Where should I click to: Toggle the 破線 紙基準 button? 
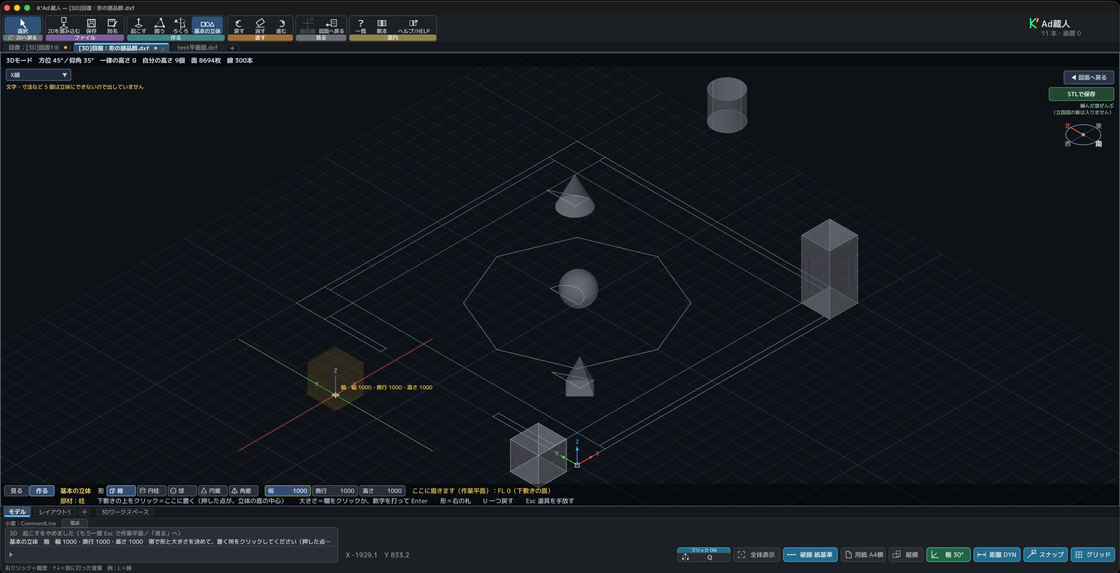click(x=810, y=554)
